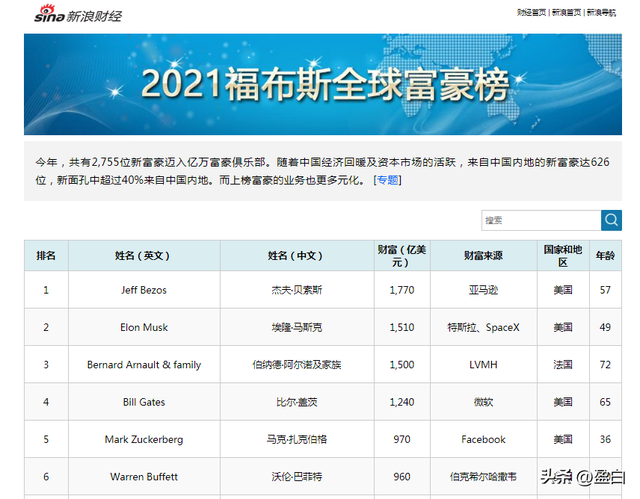The image size is (640, 499).
Task: Click the age 36 cell
Action: tap(605, 439)
